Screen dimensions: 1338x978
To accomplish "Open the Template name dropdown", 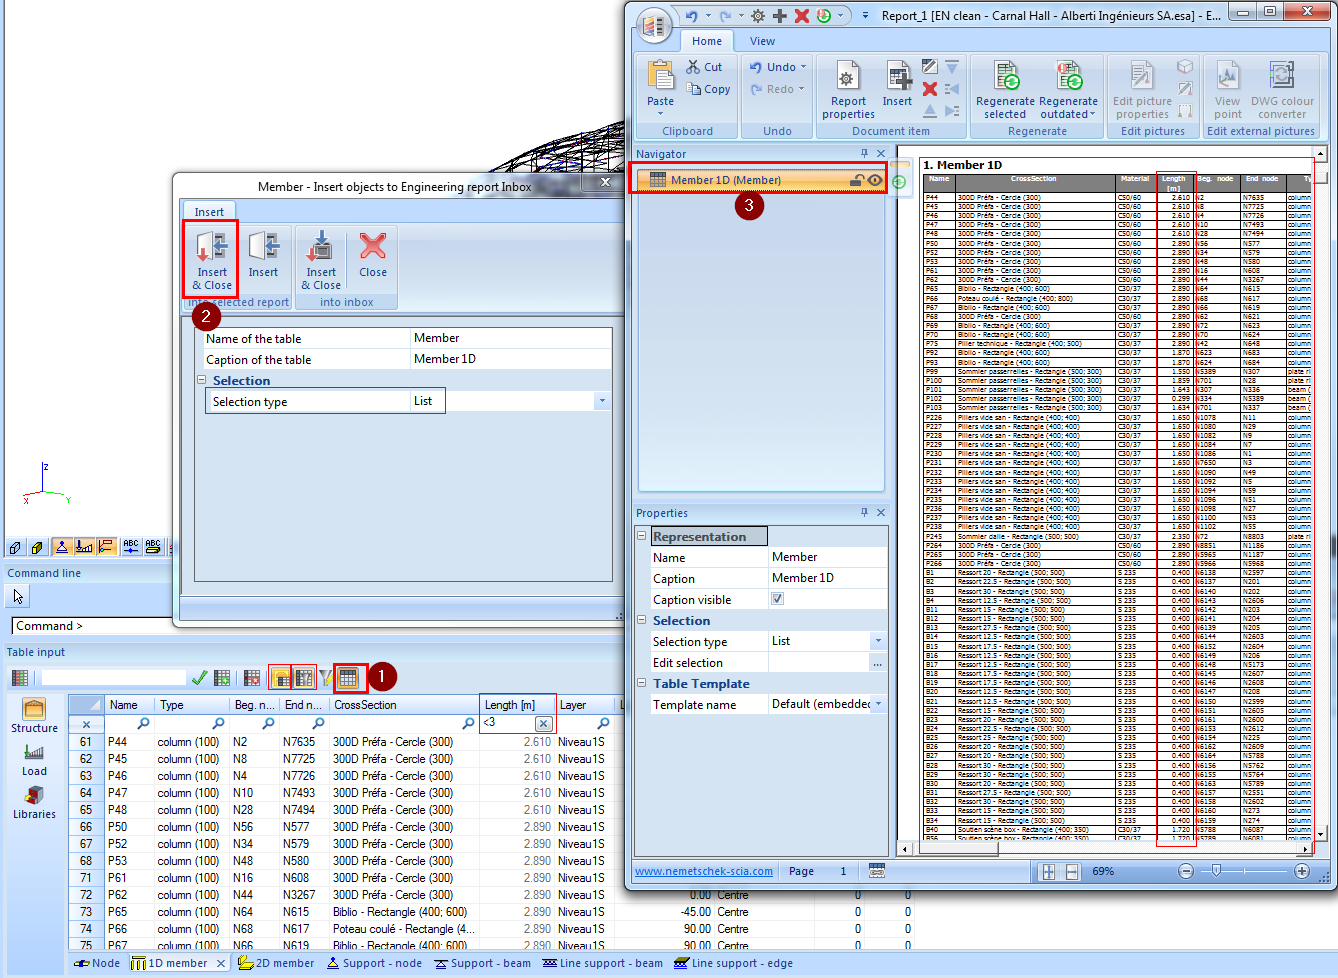I will tap(878, 704).
